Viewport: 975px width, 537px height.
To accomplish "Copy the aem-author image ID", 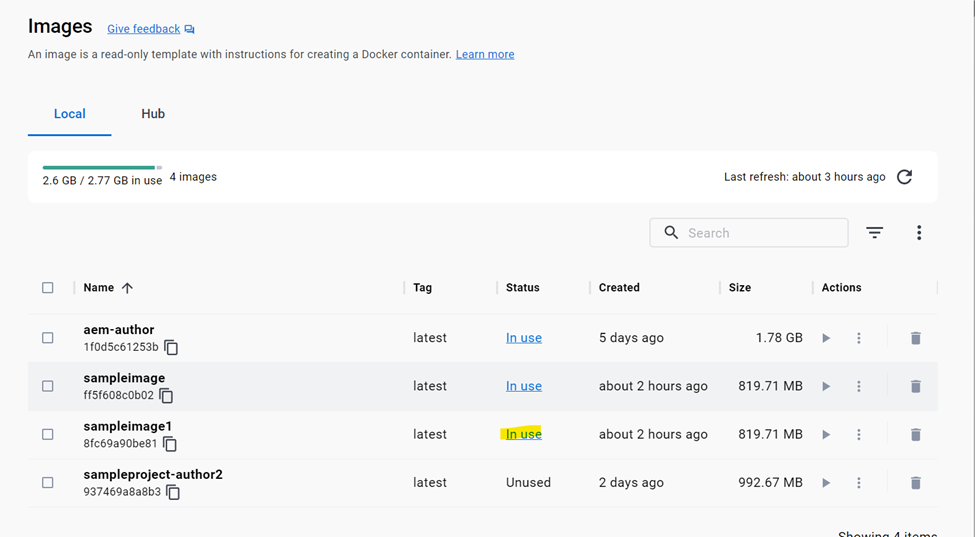I will [x=171, y=347].
